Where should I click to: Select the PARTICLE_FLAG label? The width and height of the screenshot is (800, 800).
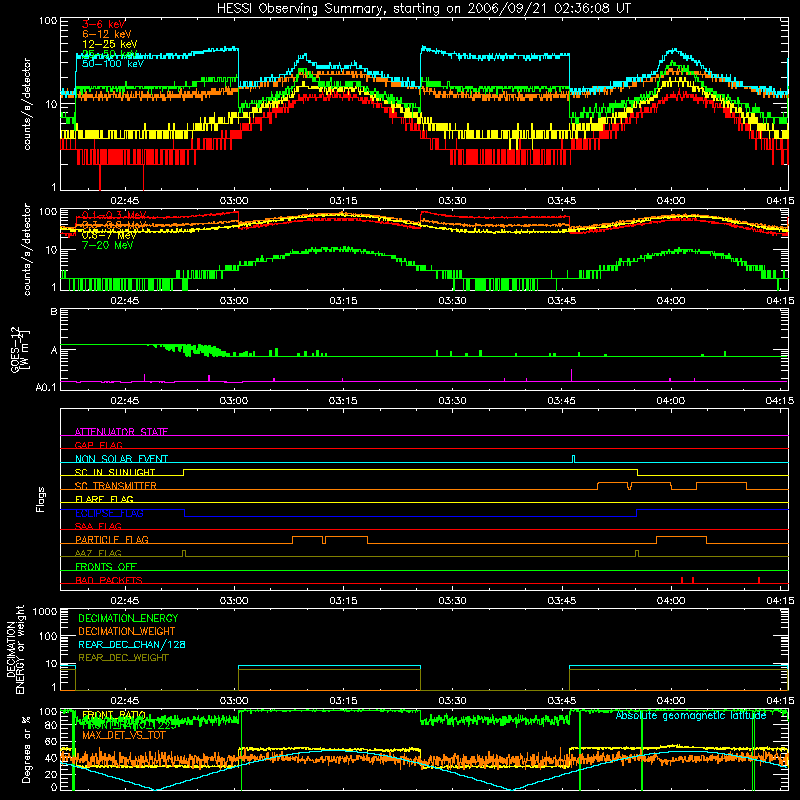(112, 539)
